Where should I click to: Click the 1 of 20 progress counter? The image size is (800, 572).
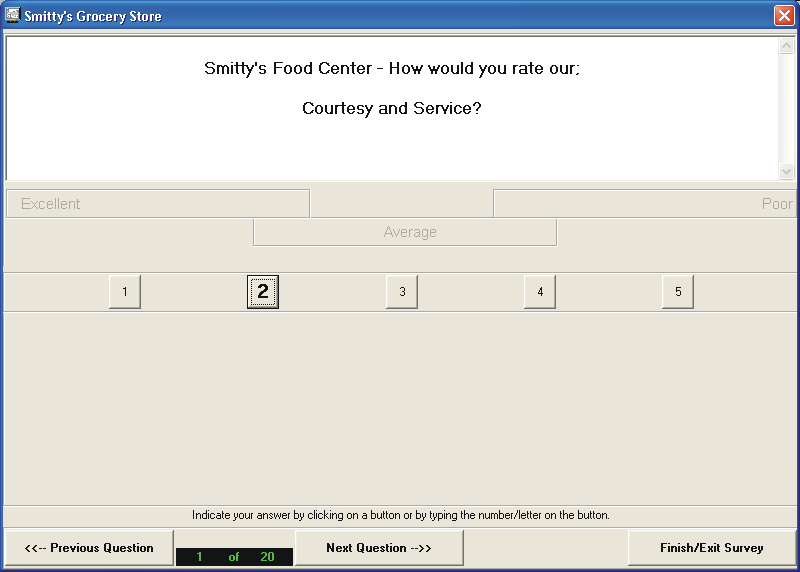pos(234,557)
